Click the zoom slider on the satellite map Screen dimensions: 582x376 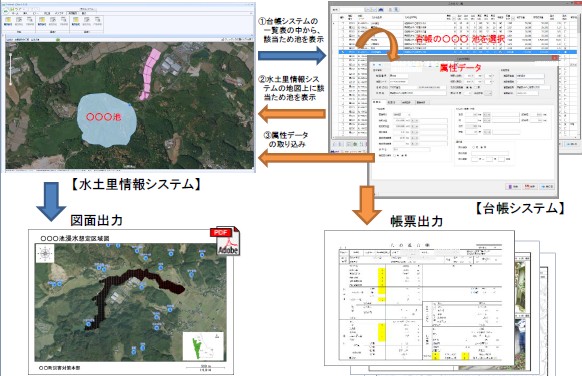tap(11, 69)
